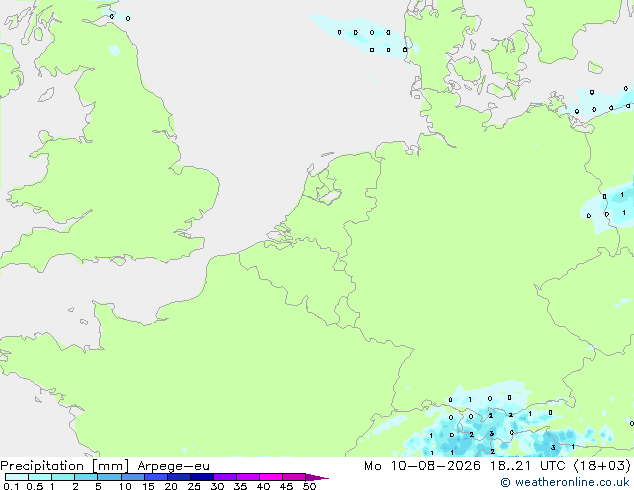Click the '(18+03)' forecast step text
634x490 pixels.
coord(602,466)
